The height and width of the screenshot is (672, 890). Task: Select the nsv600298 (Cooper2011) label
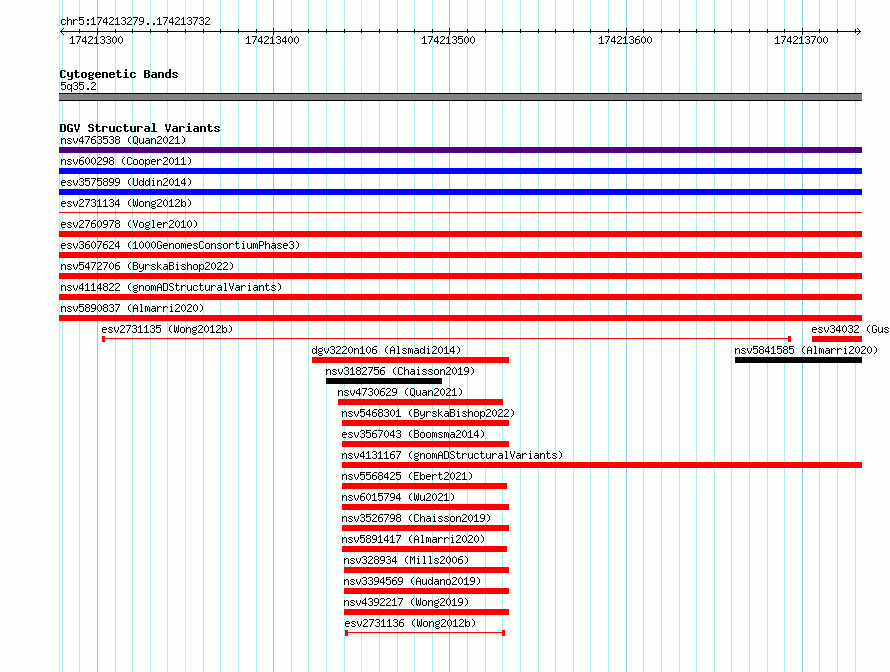tap(126, 161)
